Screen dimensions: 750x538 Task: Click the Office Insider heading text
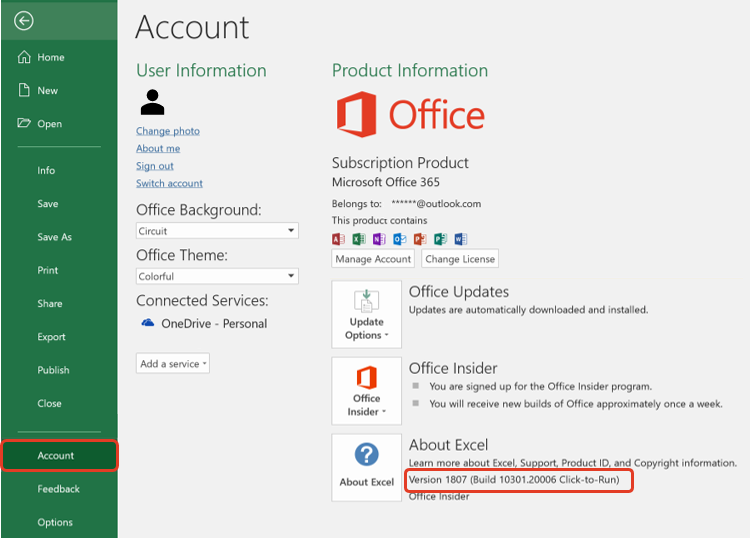pos(453,368)
